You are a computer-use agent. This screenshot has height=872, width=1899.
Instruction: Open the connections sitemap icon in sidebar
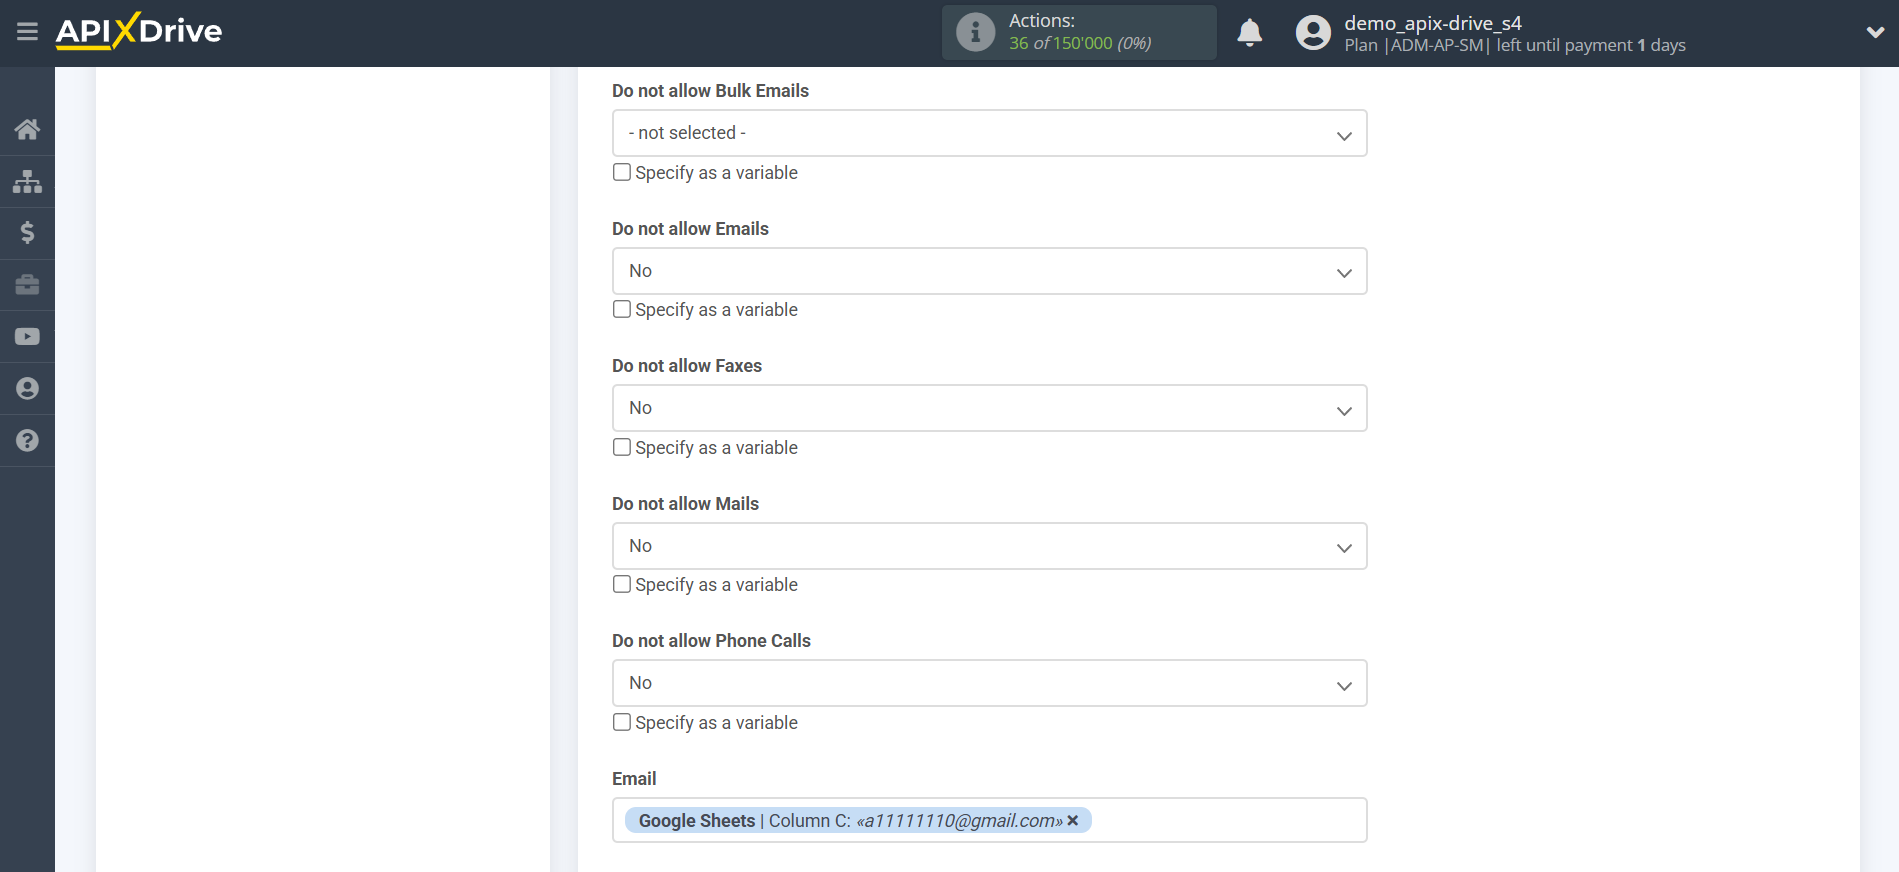(27, 181)
